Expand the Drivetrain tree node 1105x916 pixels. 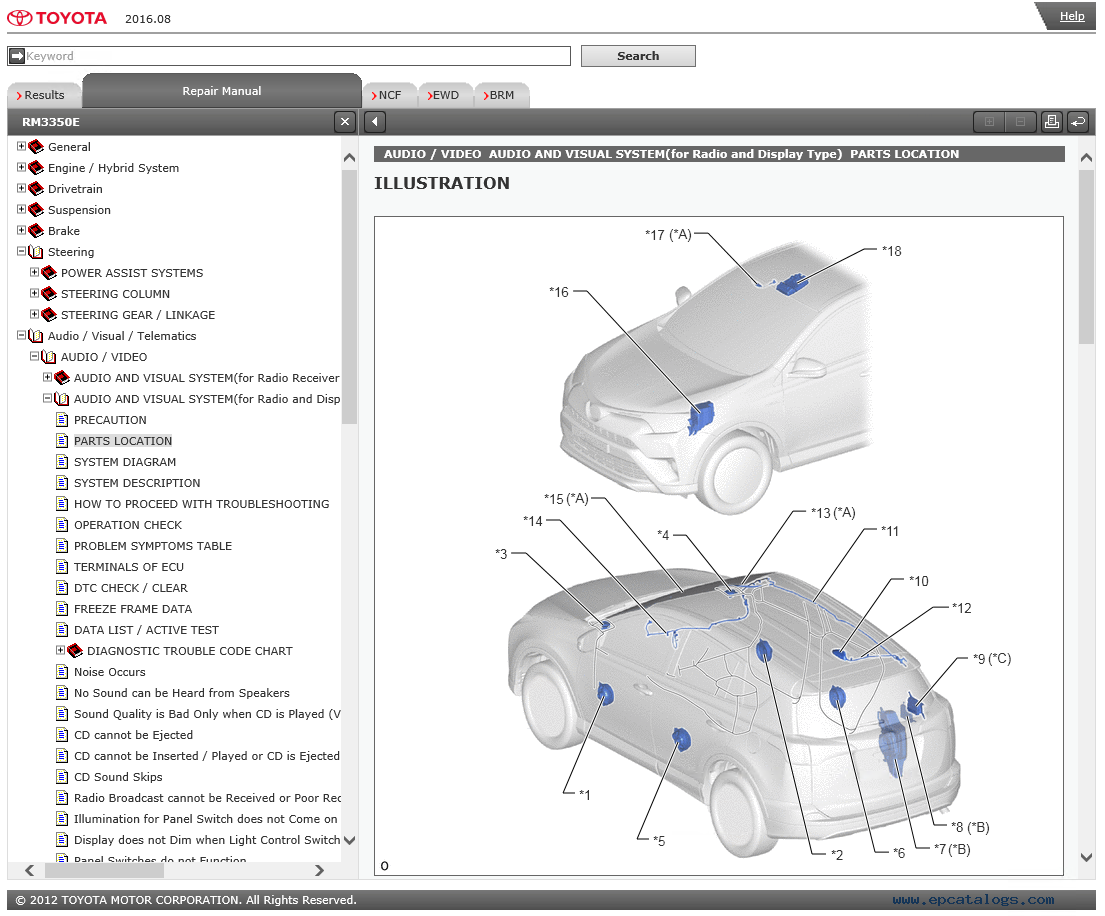coord(21,188)
